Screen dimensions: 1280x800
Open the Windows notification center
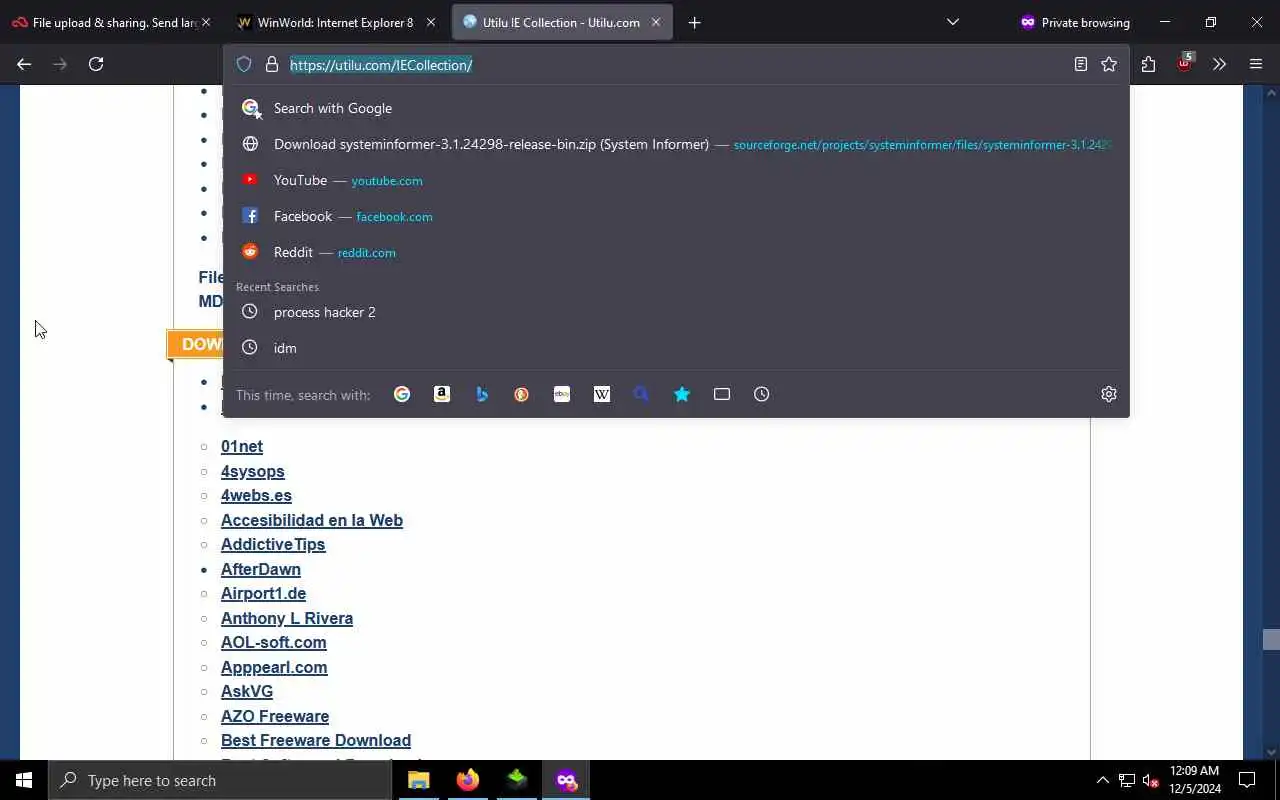(x=1247, y=780)
